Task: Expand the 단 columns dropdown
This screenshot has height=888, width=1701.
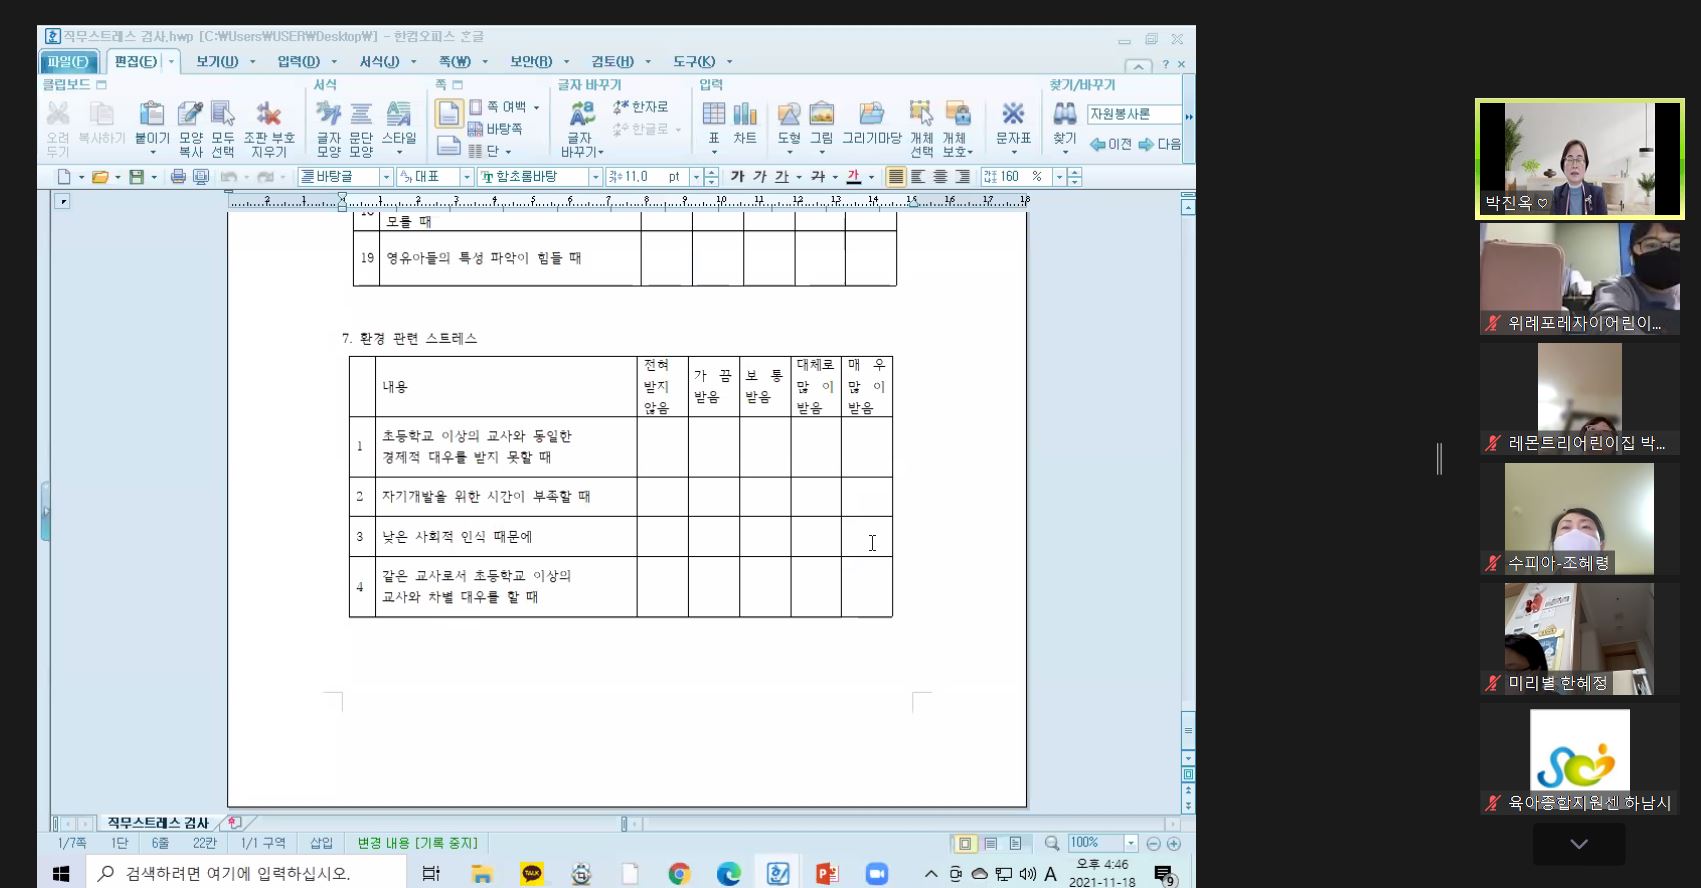Action: (x=508, y=152)
